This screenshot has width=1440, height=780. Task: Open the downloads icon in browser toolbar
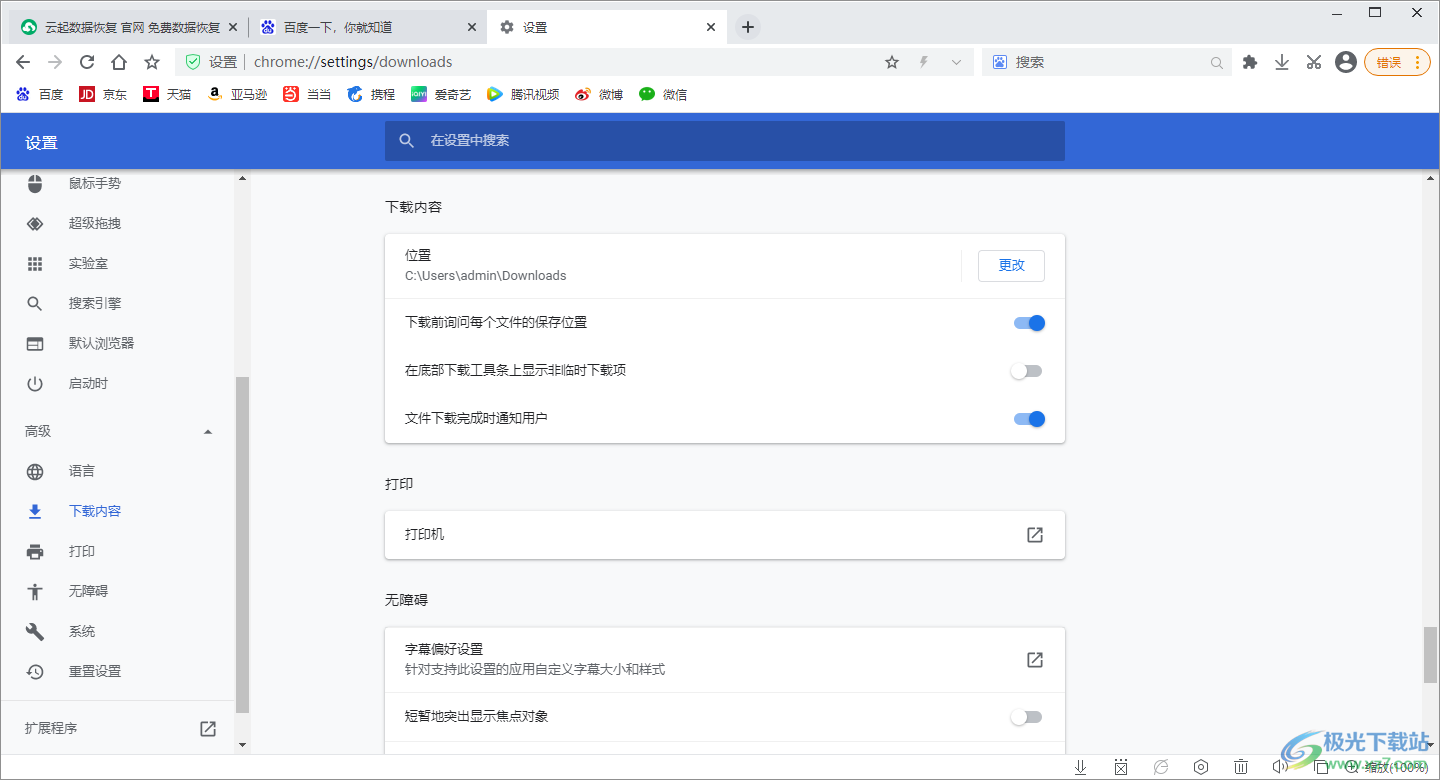1282,61
